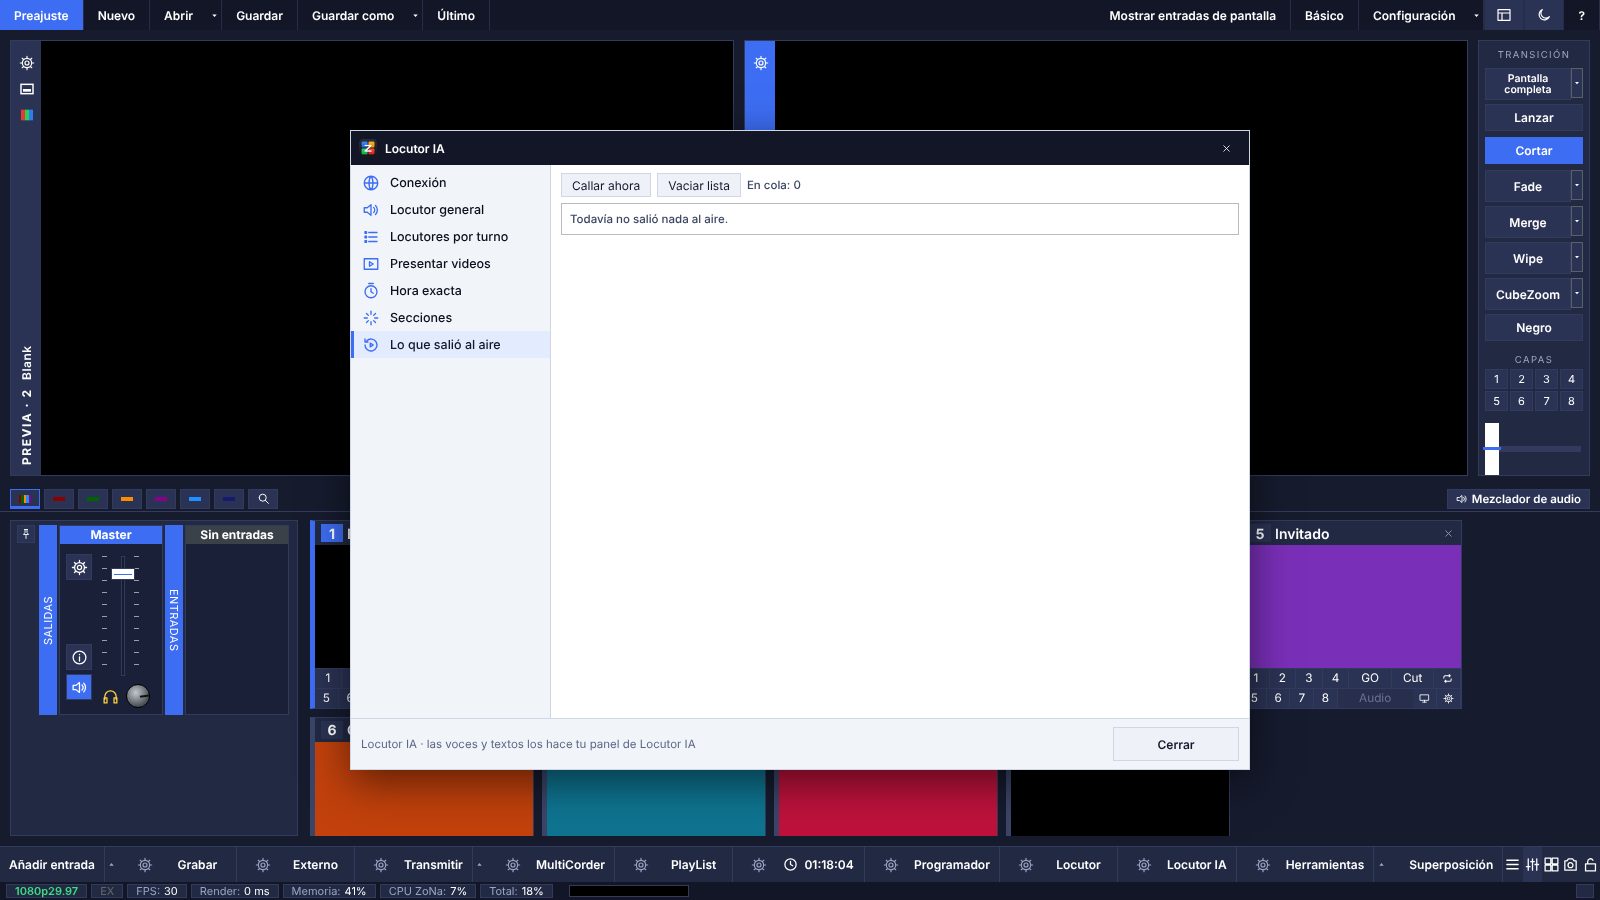Open the settings gear on Invitado input
Screen dimensions: 1600x900
tap(1448, 698)
